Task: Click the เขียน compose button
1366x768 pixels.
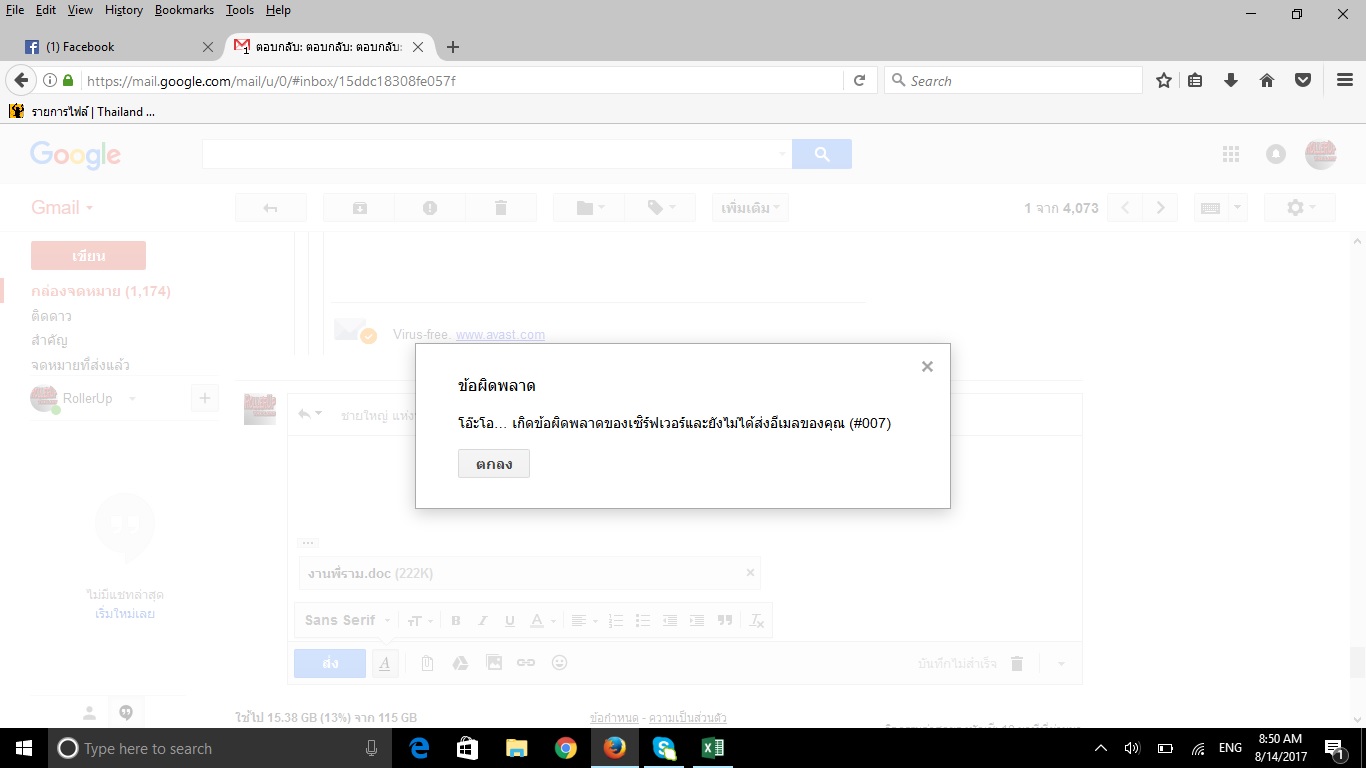Action: pos(88,256)
